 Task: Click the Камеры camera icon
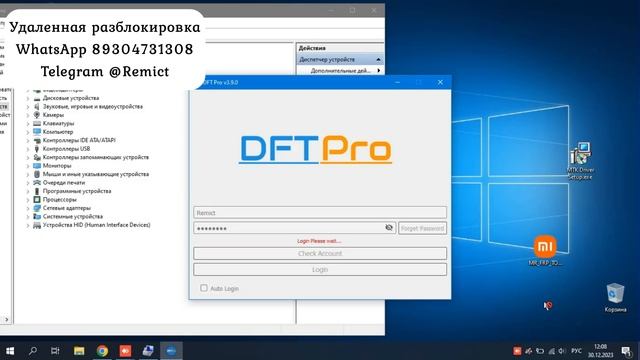point(37,115)
